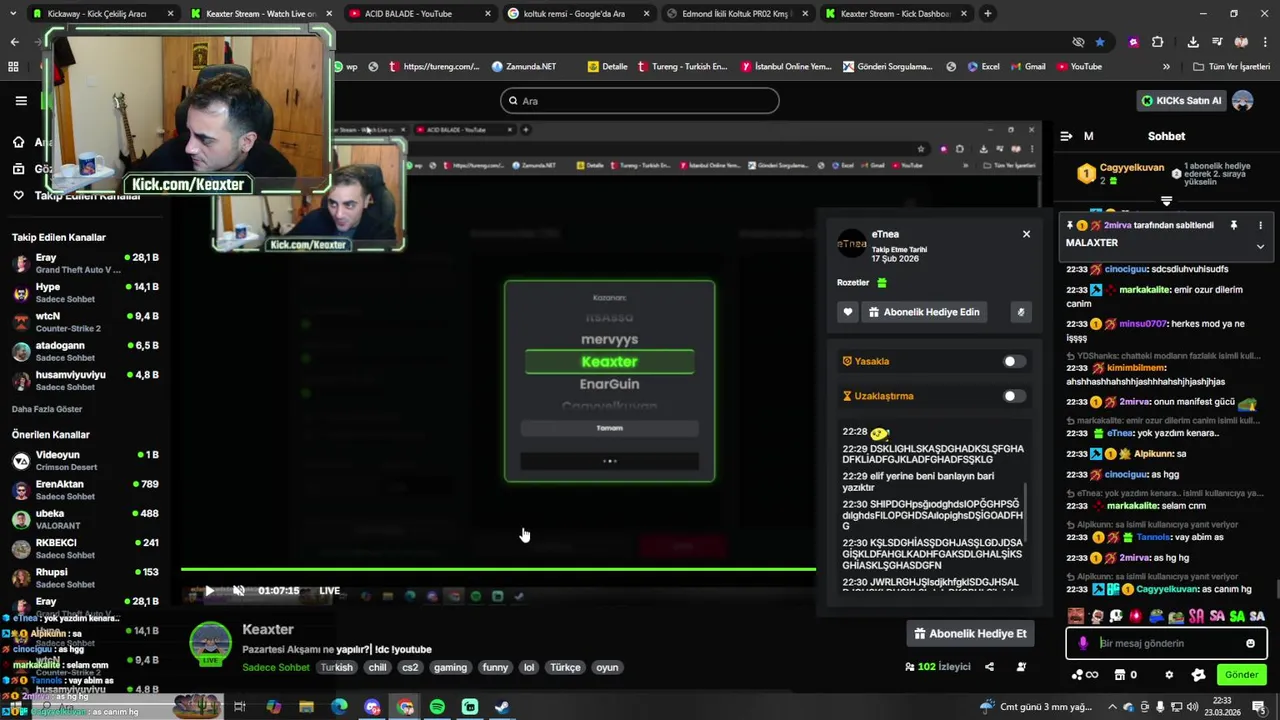
Task: Jump to LIVE in player
Action: (x=329, y=591)
